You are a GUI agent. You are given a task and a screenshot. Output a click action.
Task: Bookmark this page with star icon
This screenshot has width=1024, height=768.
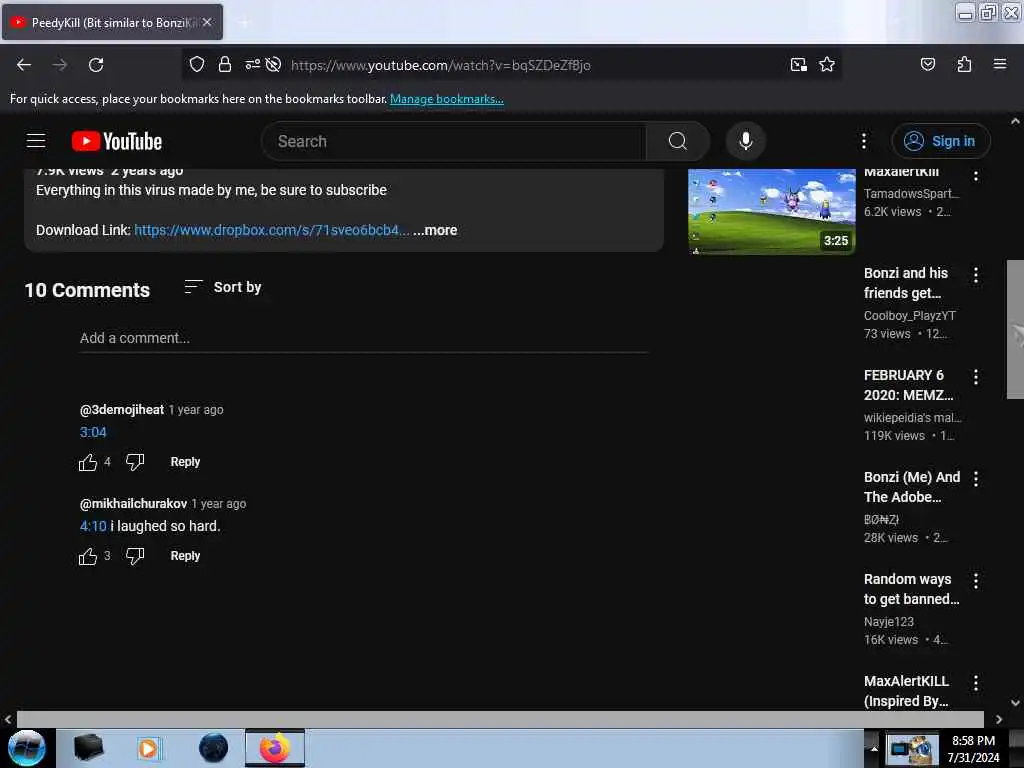827,64
